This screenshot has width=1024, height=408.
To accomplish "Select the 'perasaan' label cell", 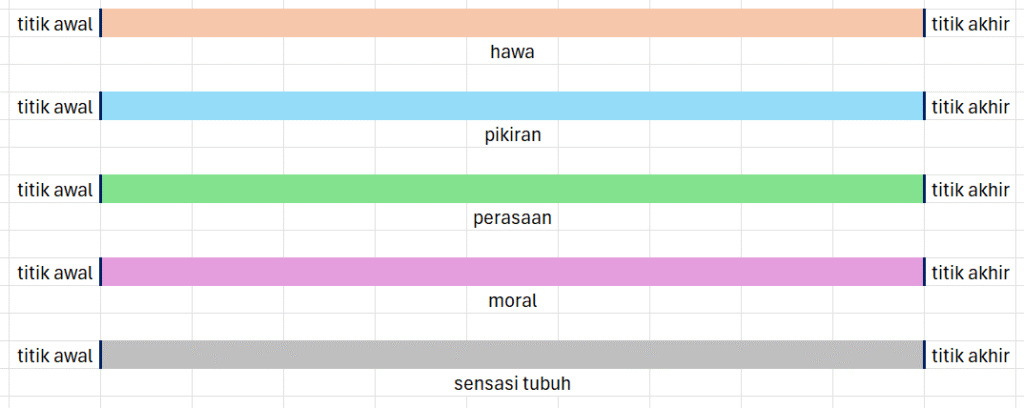I will pos(512,217).
